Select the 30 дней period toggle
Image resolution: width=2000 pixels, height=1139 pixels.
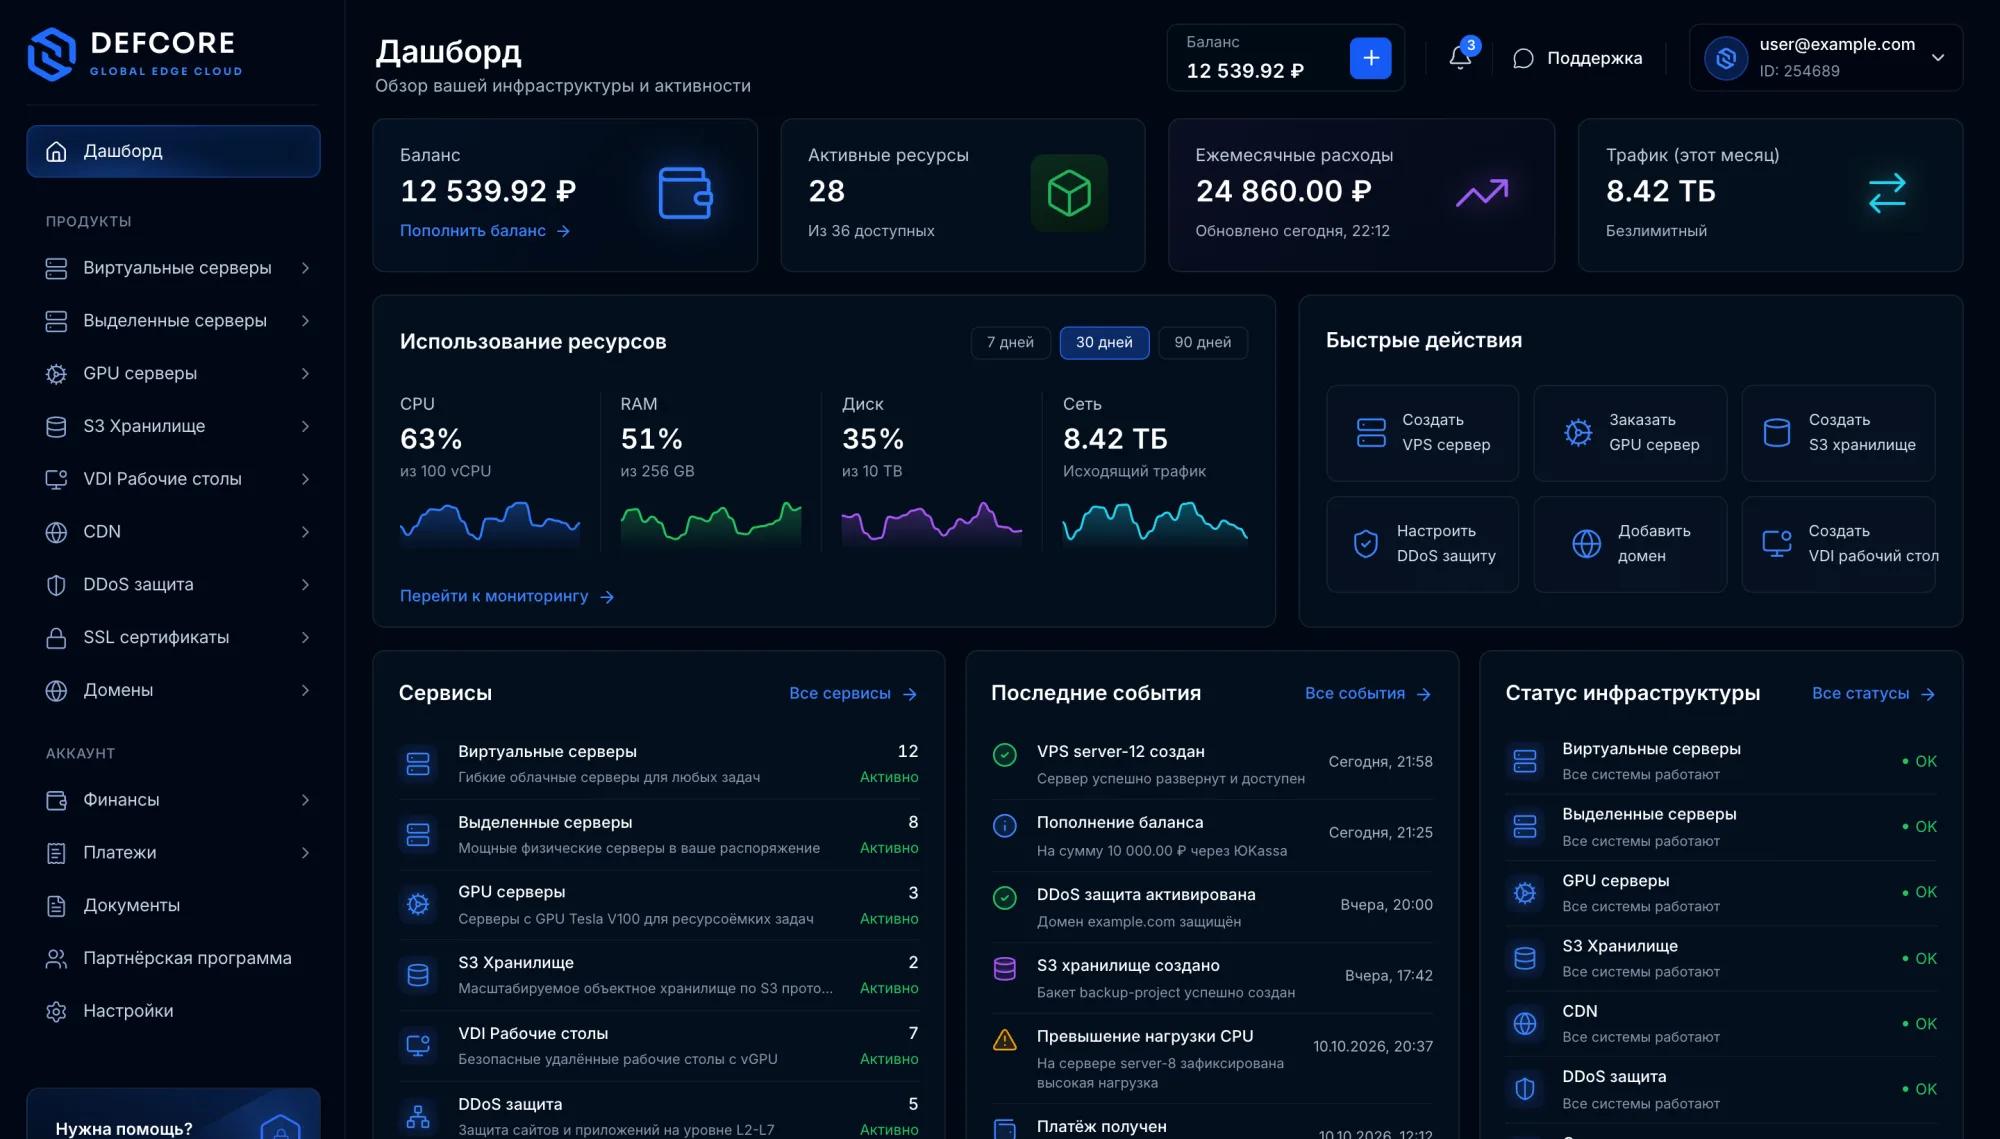pos(1104,342)
